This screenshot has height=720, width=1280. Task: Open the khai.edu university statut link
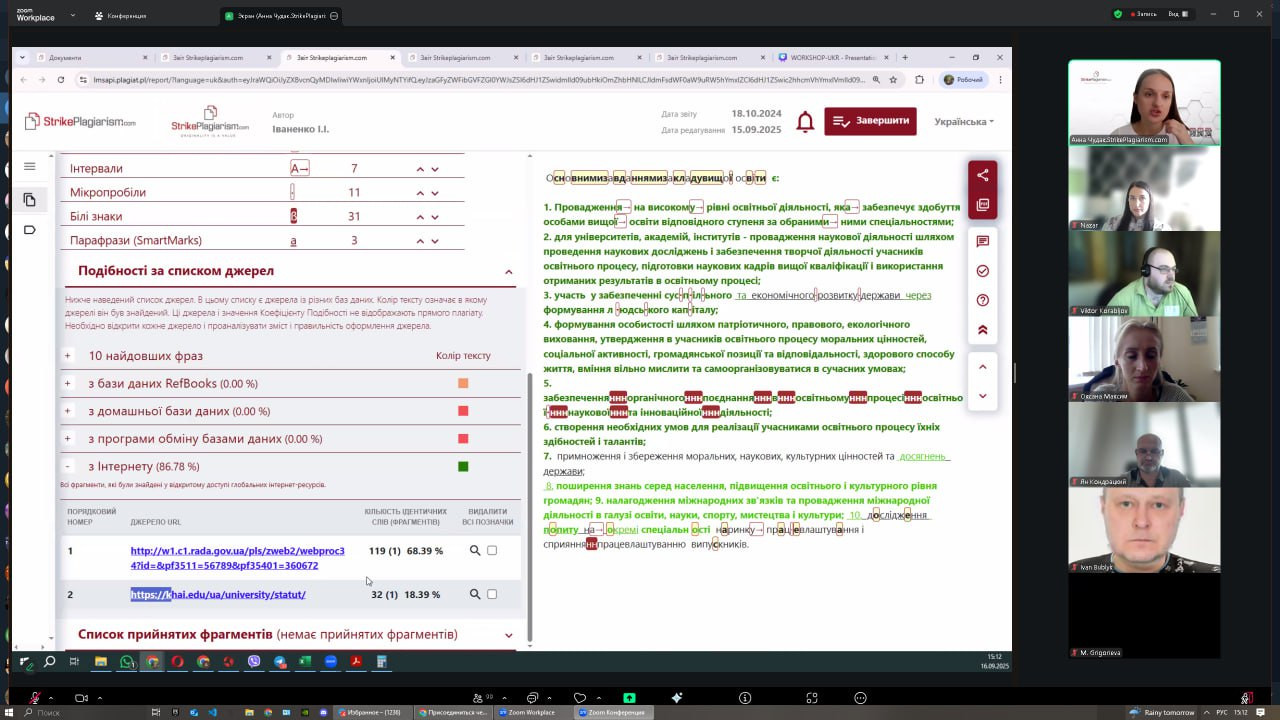tap(218, 595)
